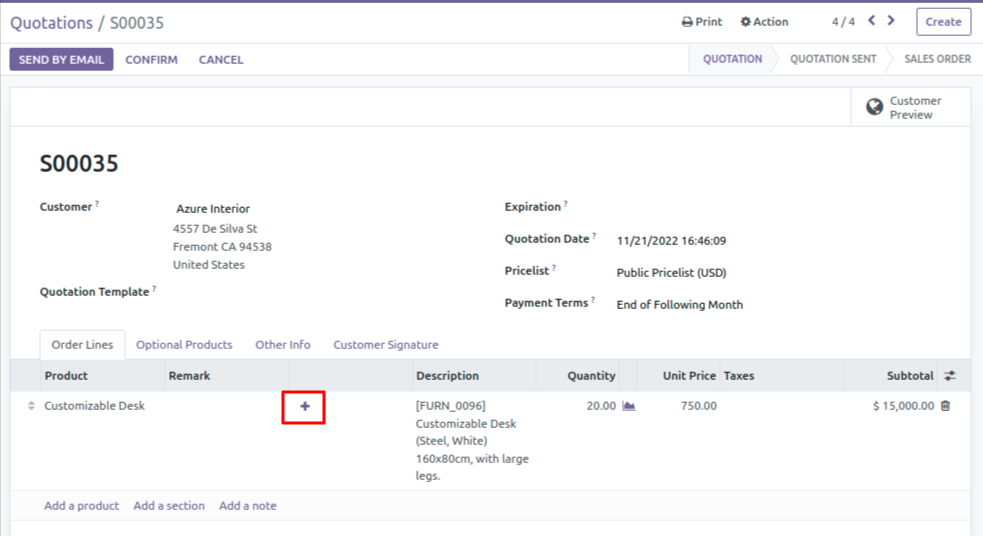The image size is (983, 536).
Task: Switch to the Customer Signature tab
Action: [x=386, y=345]
